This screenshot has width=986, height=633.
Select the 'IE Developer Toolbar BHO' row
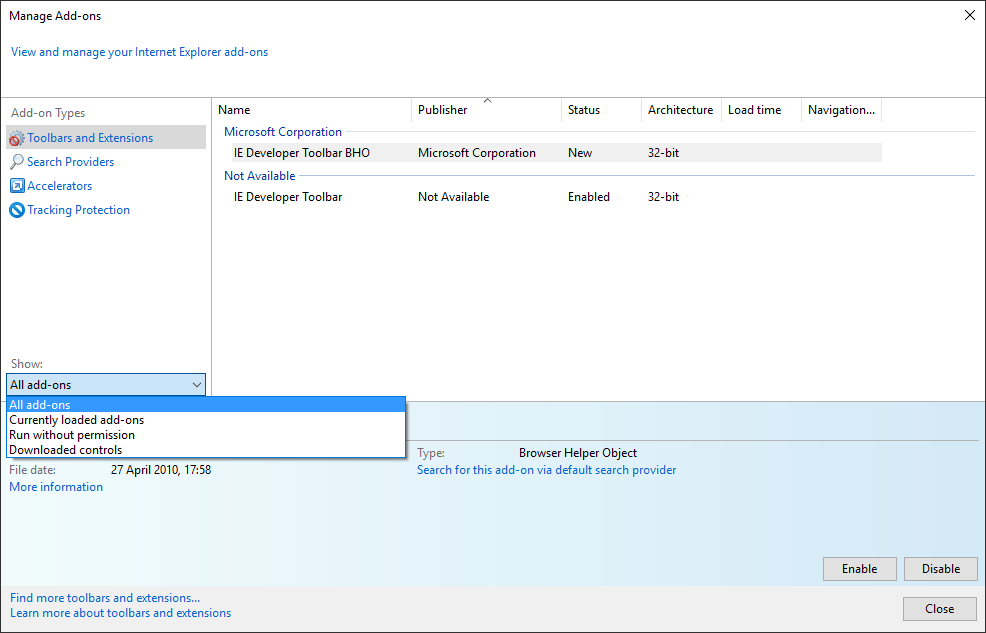click(557, 153)
